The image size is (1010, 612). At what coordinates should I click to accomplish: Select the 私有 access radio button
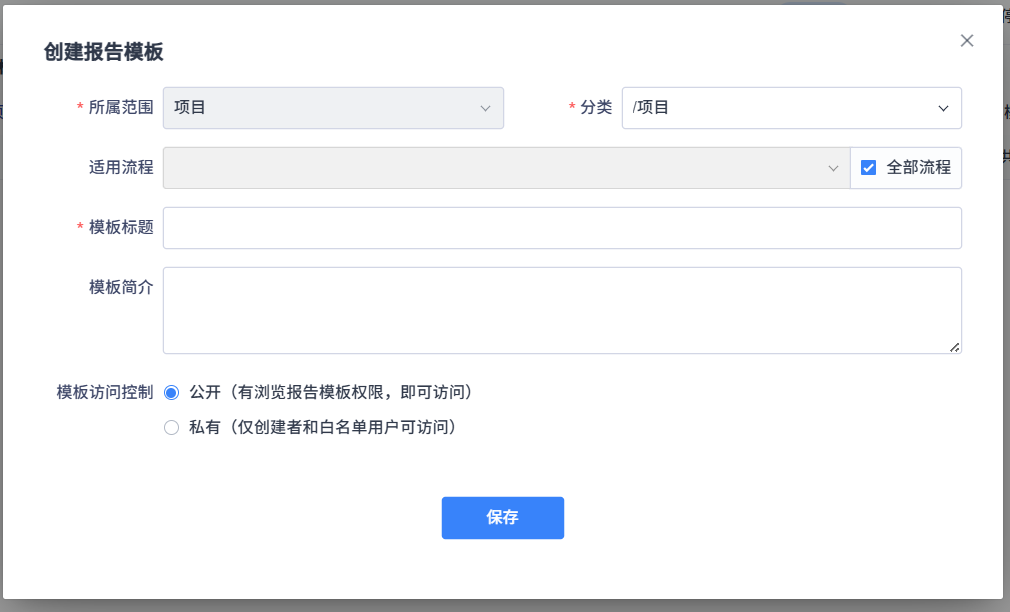[x=171, y=428]
